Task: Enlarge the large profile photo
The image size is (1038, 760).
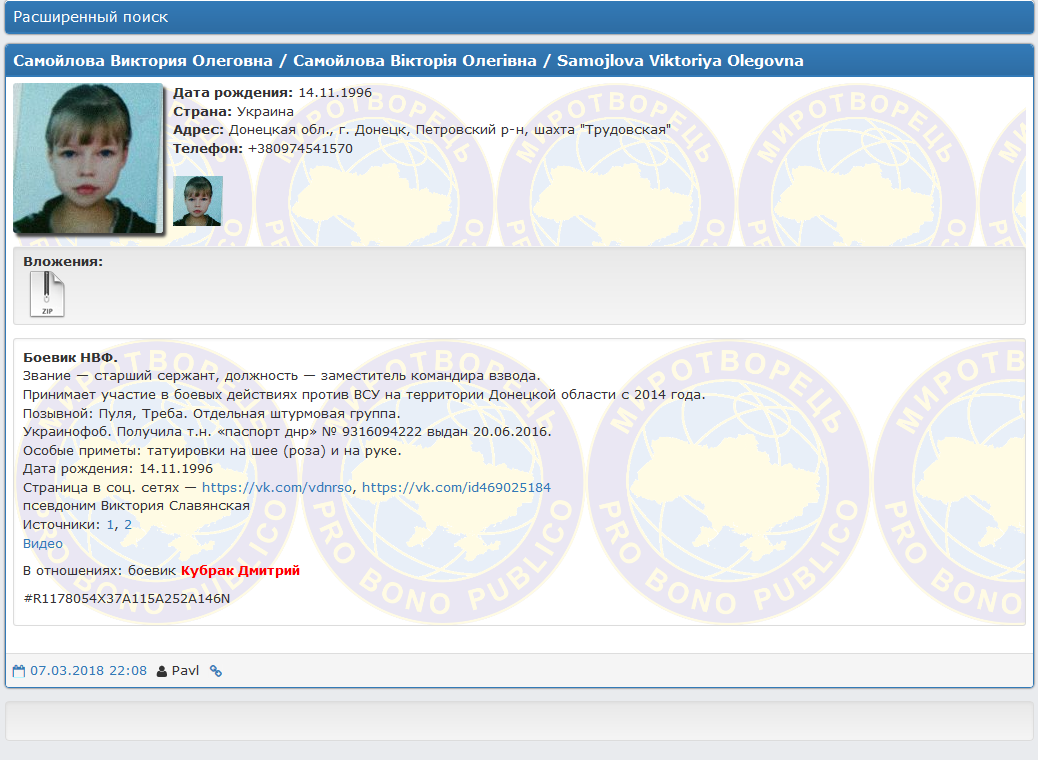Action: click(88, 158)
